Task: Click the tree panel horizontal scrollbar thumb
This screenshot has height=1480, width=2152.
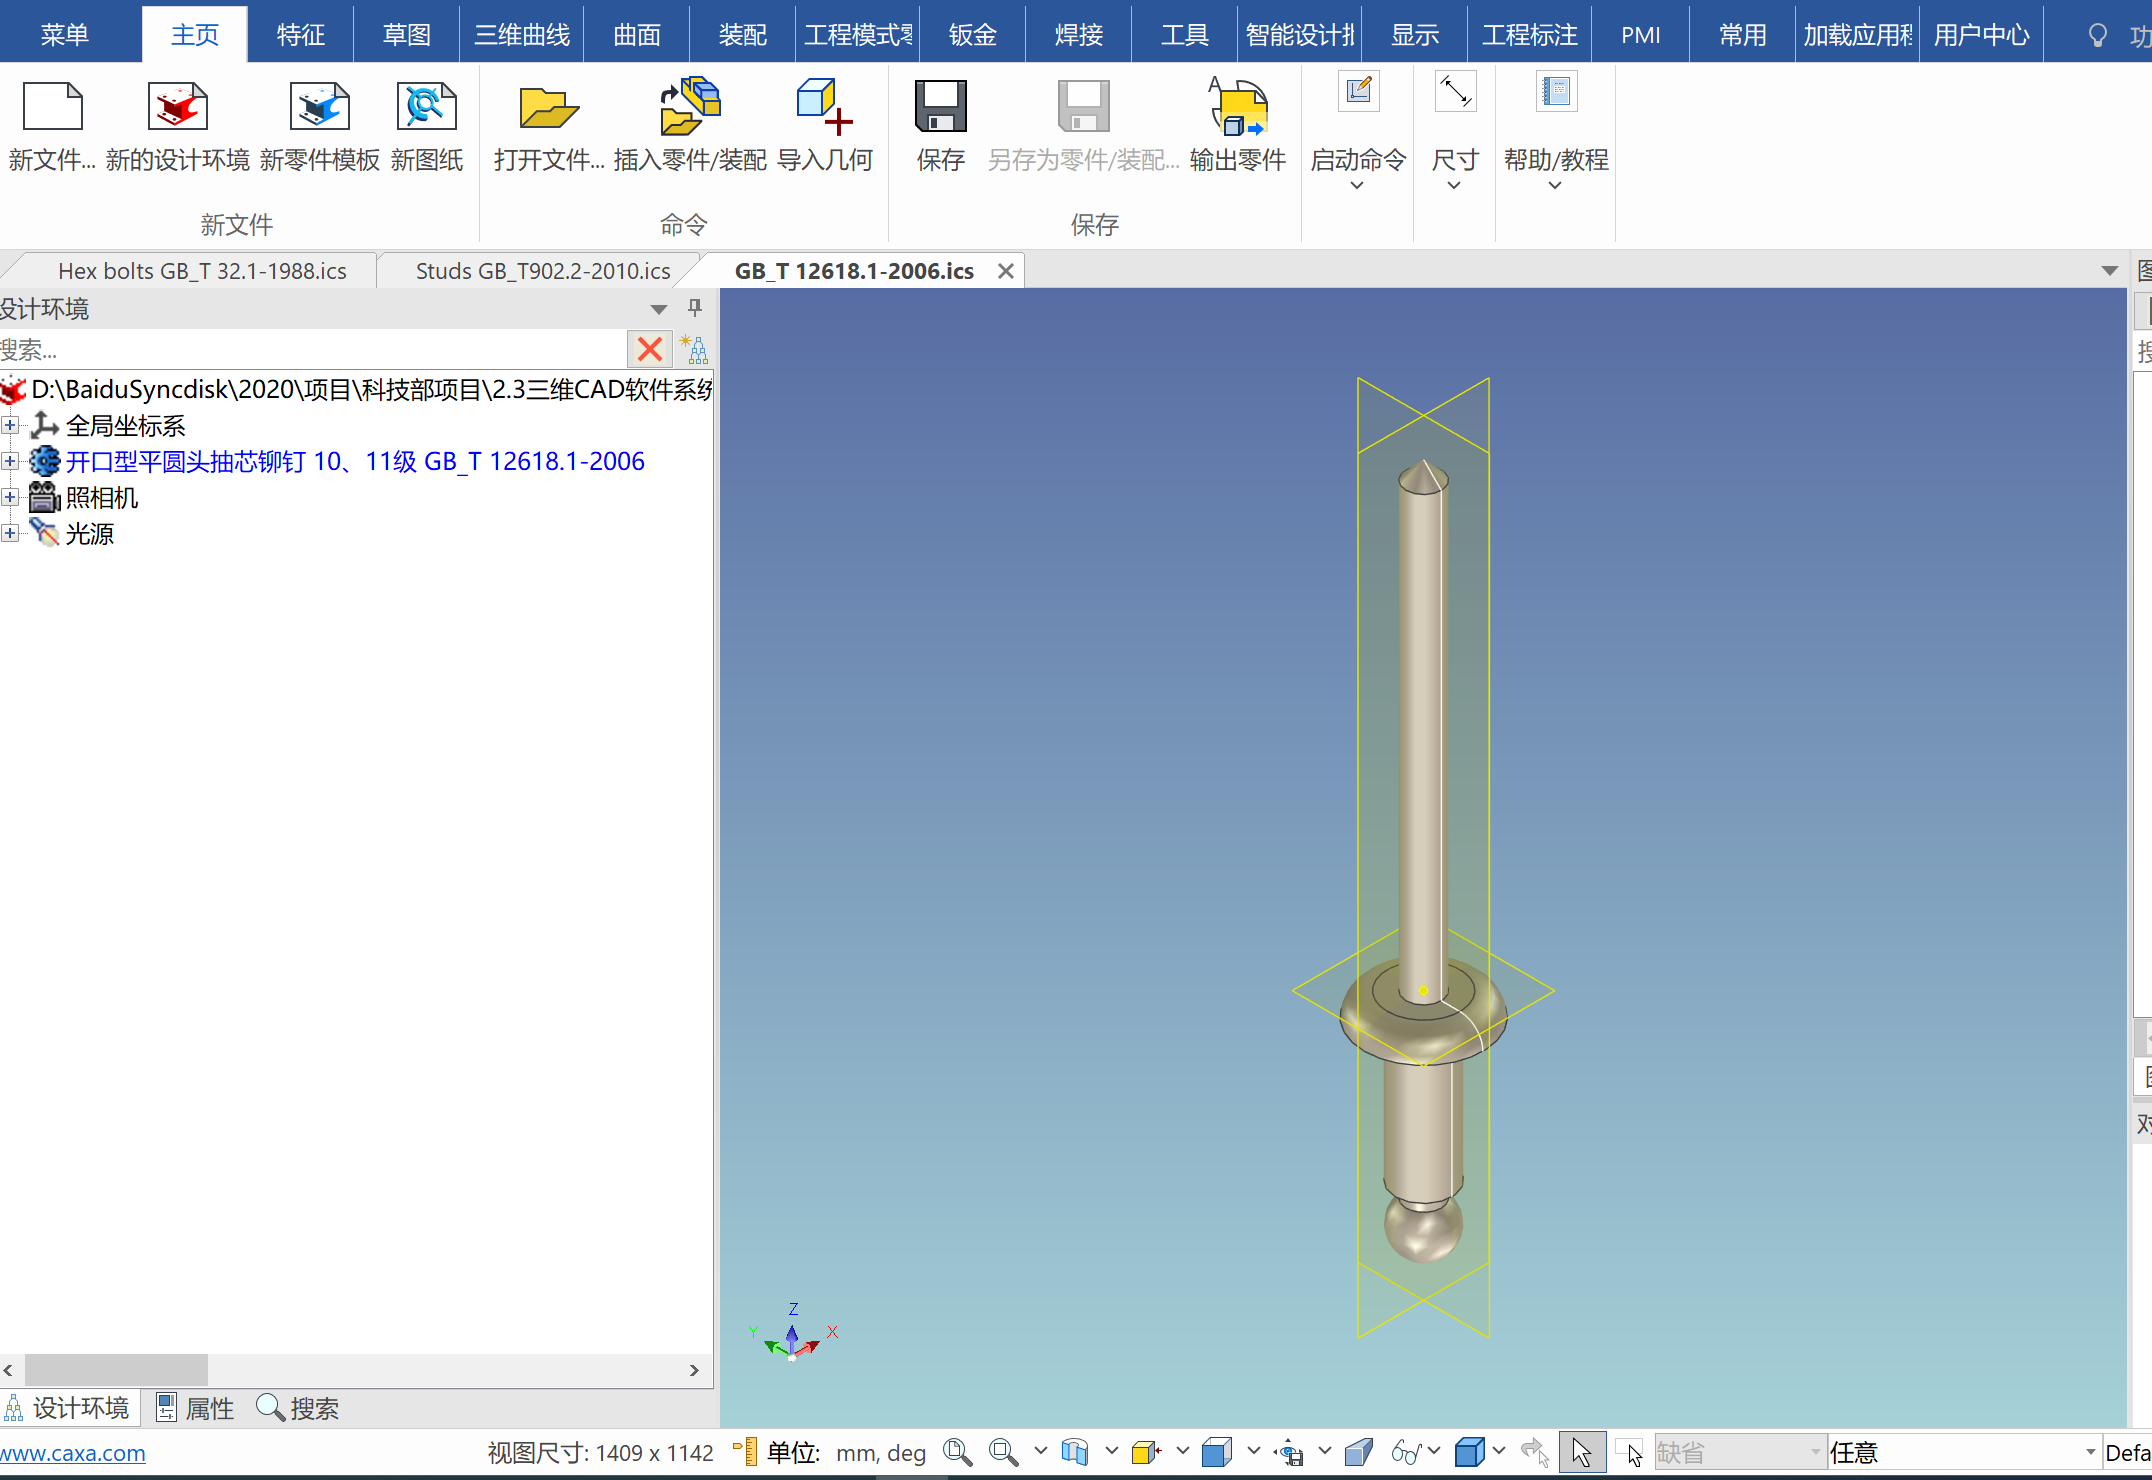Action: click(116, 1370)
